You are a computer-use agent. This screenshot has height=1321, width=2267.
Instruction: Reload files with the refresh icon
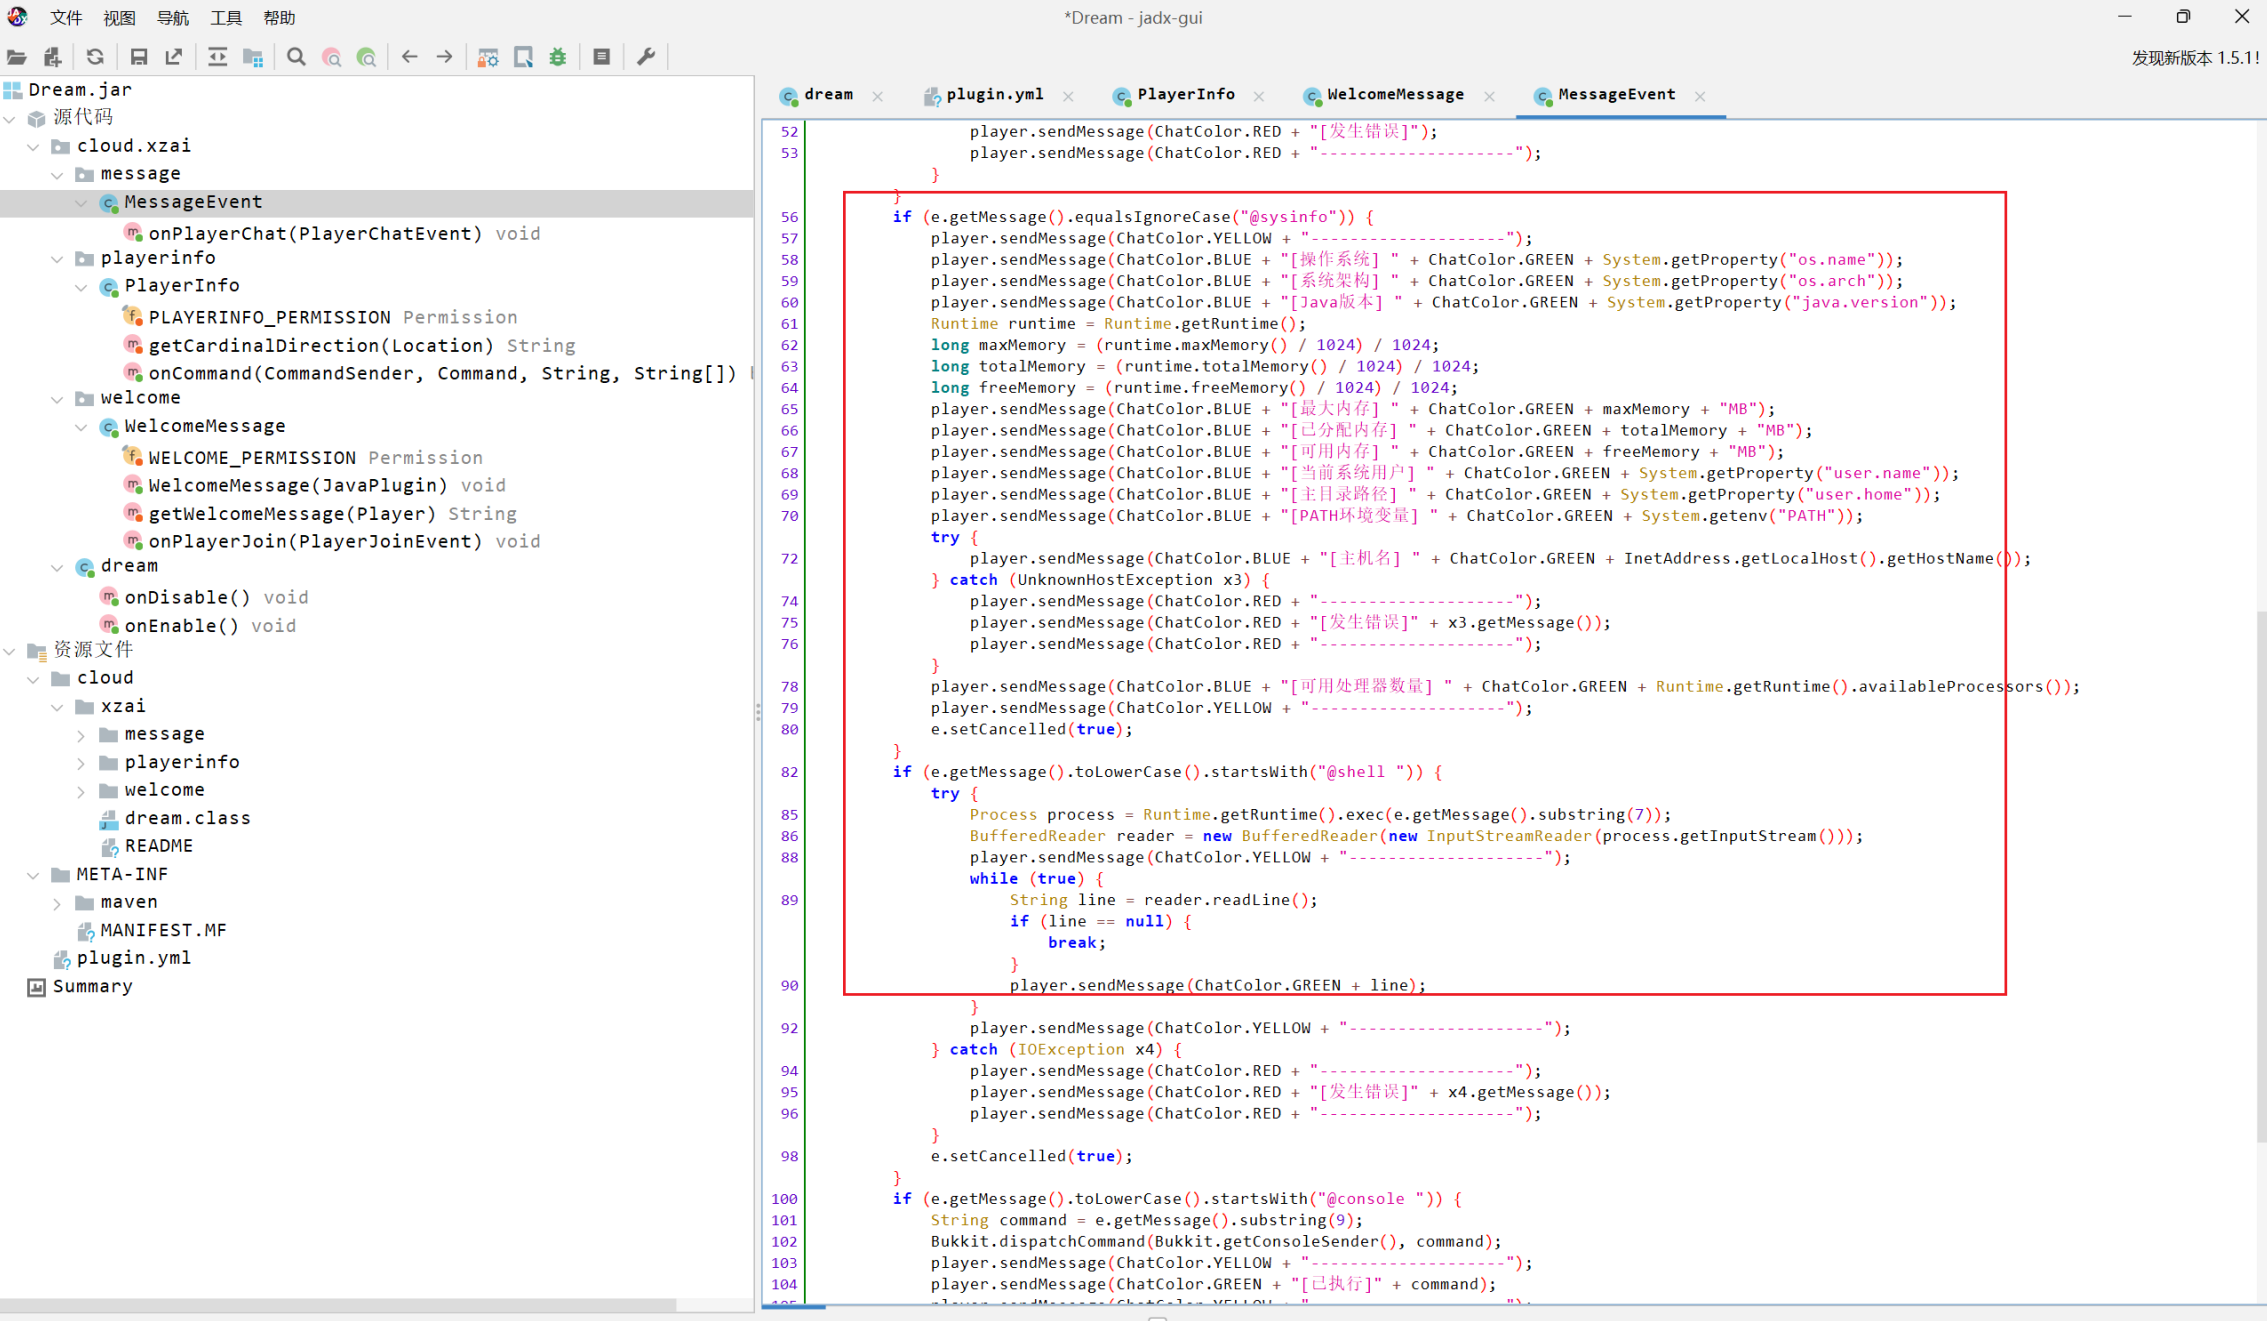pyautogui.click(x=95, y=57)
